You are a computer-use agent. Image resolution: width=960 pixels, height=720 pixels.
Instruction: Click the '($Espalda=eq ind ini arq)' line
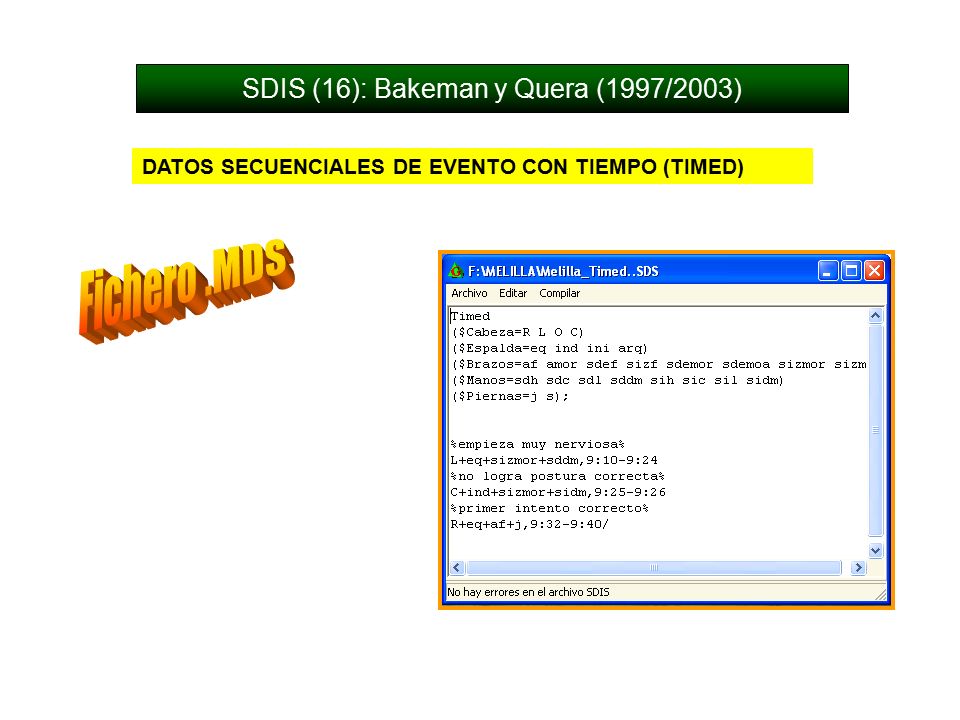(549, 348)
